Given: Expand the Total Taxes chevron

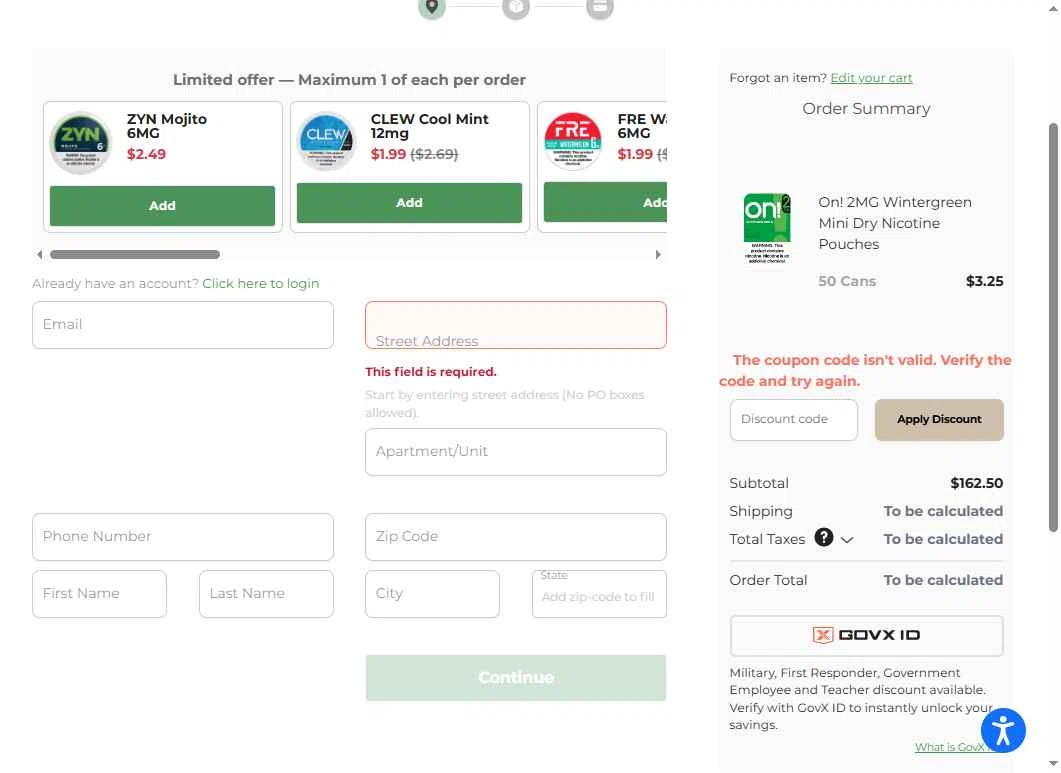Looking at the screenshot, I should tap(846, 539).
